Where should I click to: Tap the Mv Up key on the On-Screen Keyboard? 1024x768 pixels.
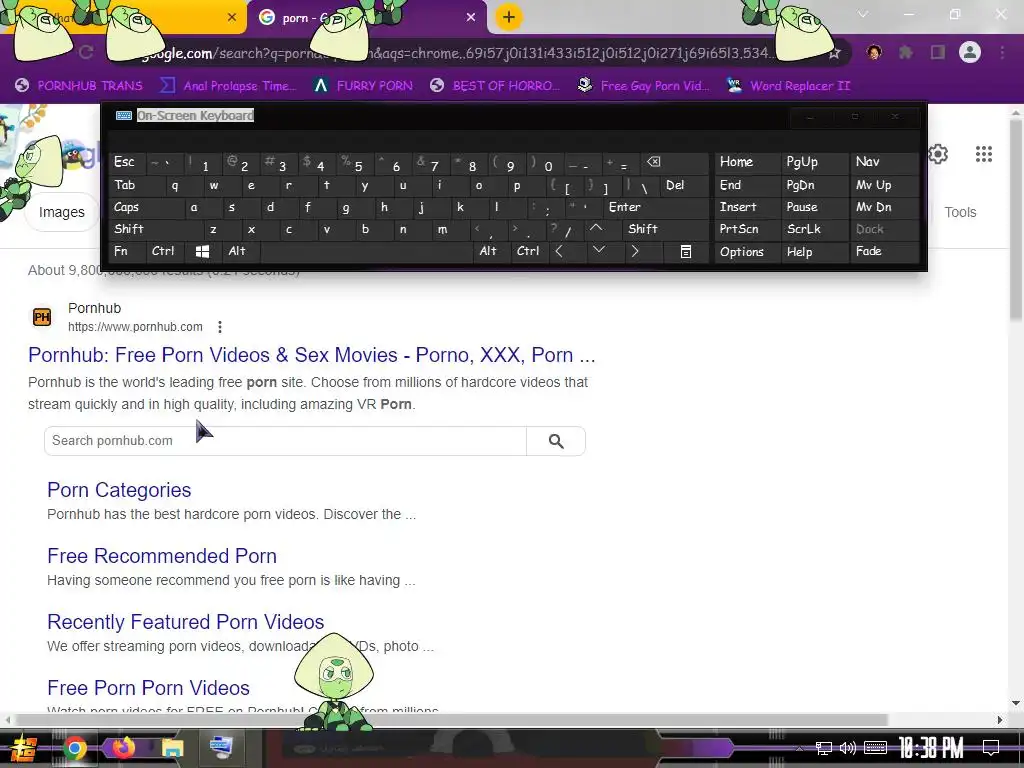[x=884, y=185]
